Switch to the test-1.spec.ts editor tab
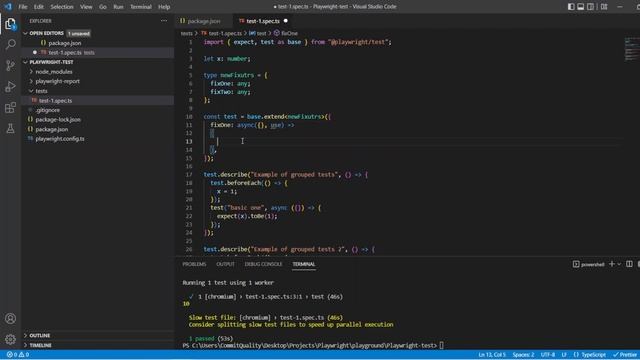Image resolution: width=640 pixels, height=360 pixels. pos(263,21)
